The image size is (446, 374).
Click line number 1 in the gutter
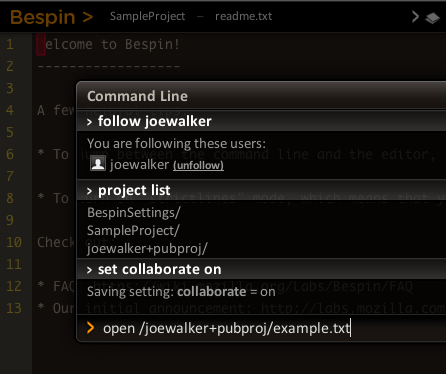point(10,45)
